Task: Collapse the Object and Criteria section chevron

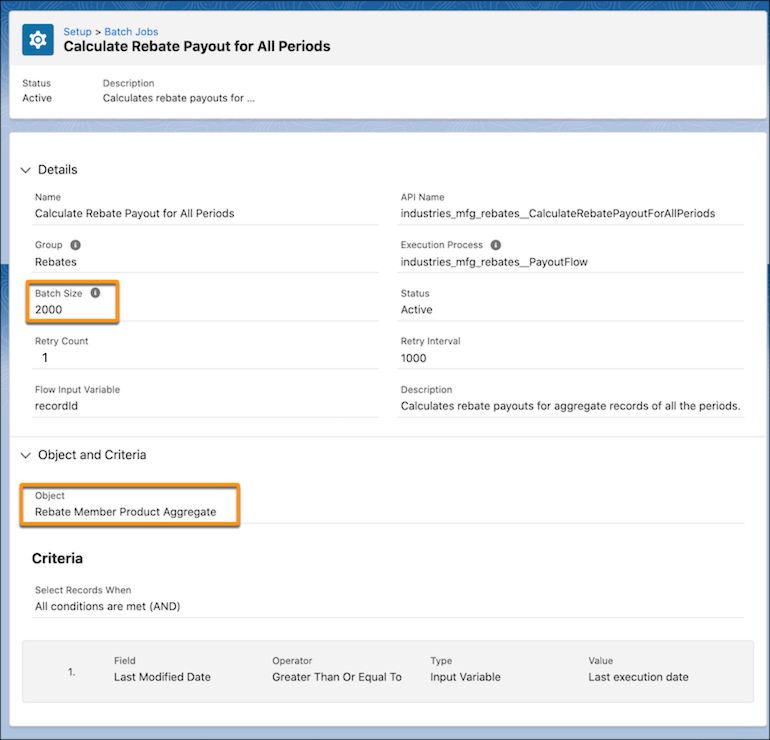Action: (x=26, y=455)
